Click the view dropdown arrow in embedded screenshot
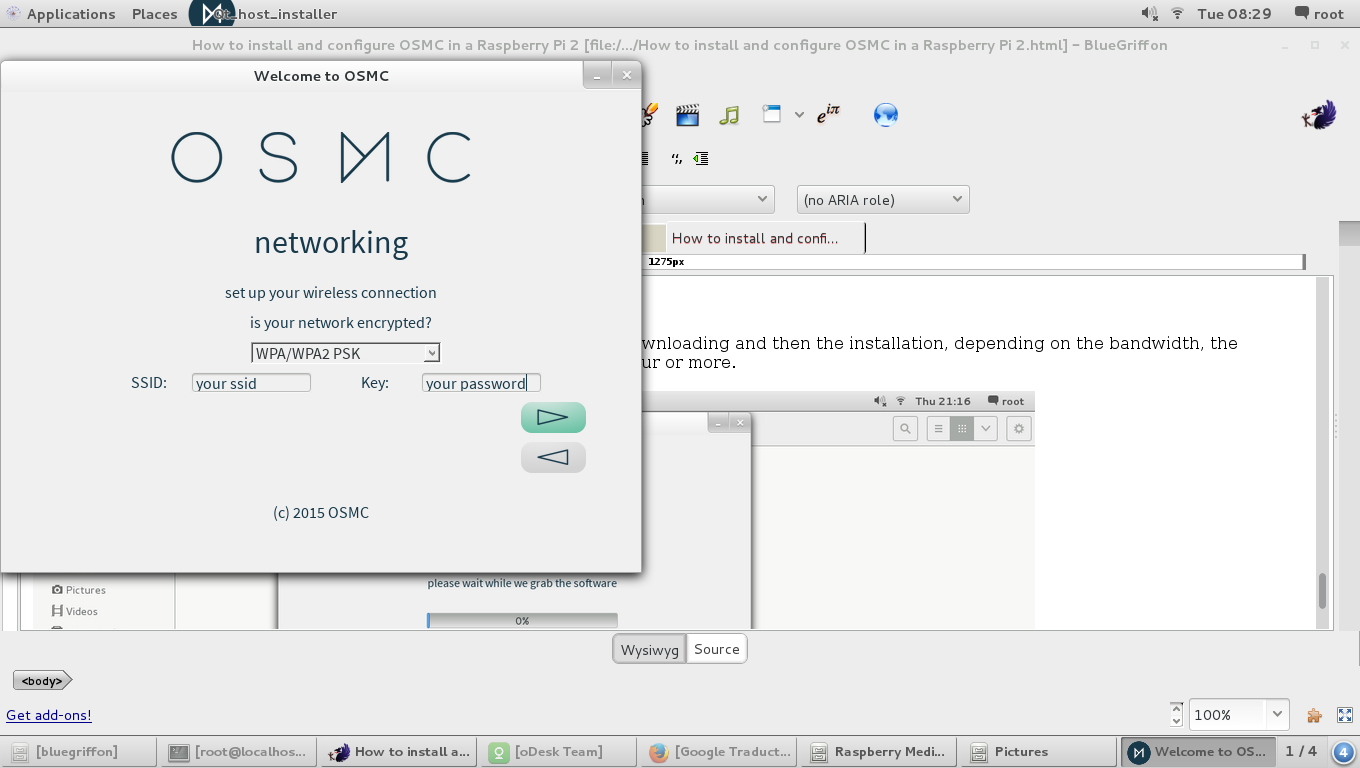Viewport: 1360px width, 768px height. click(x=986, y=429)
